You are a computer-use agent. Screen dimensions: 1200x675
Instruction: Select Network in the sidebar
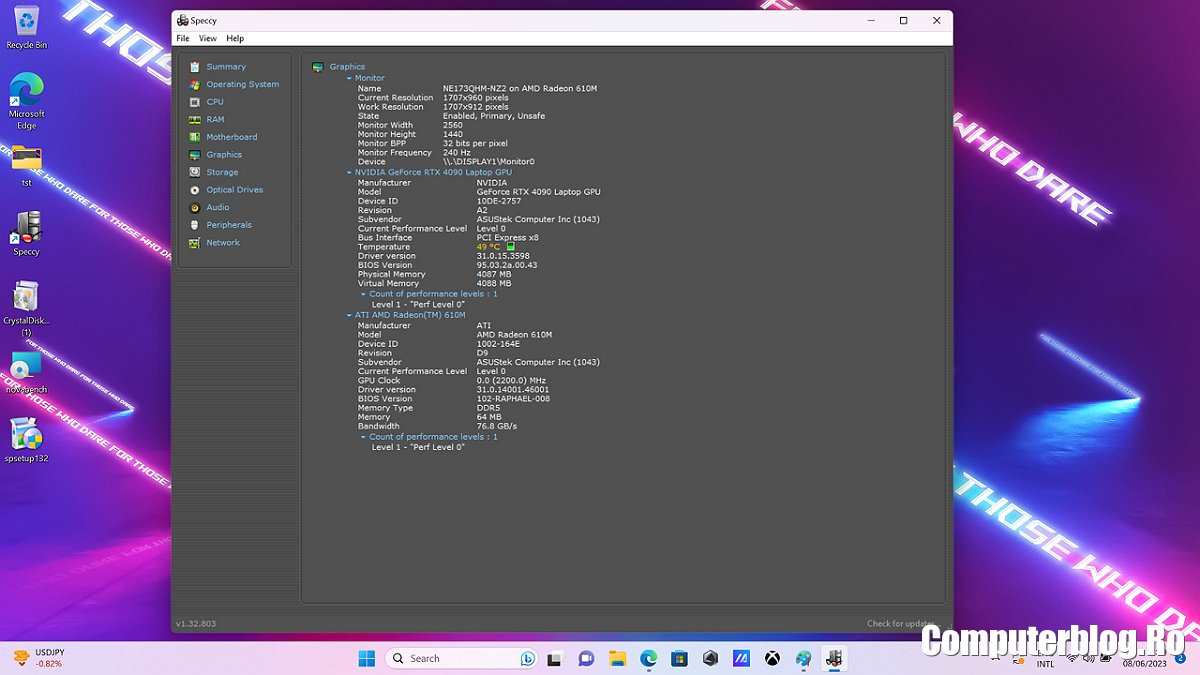click(x=222, y=243)
